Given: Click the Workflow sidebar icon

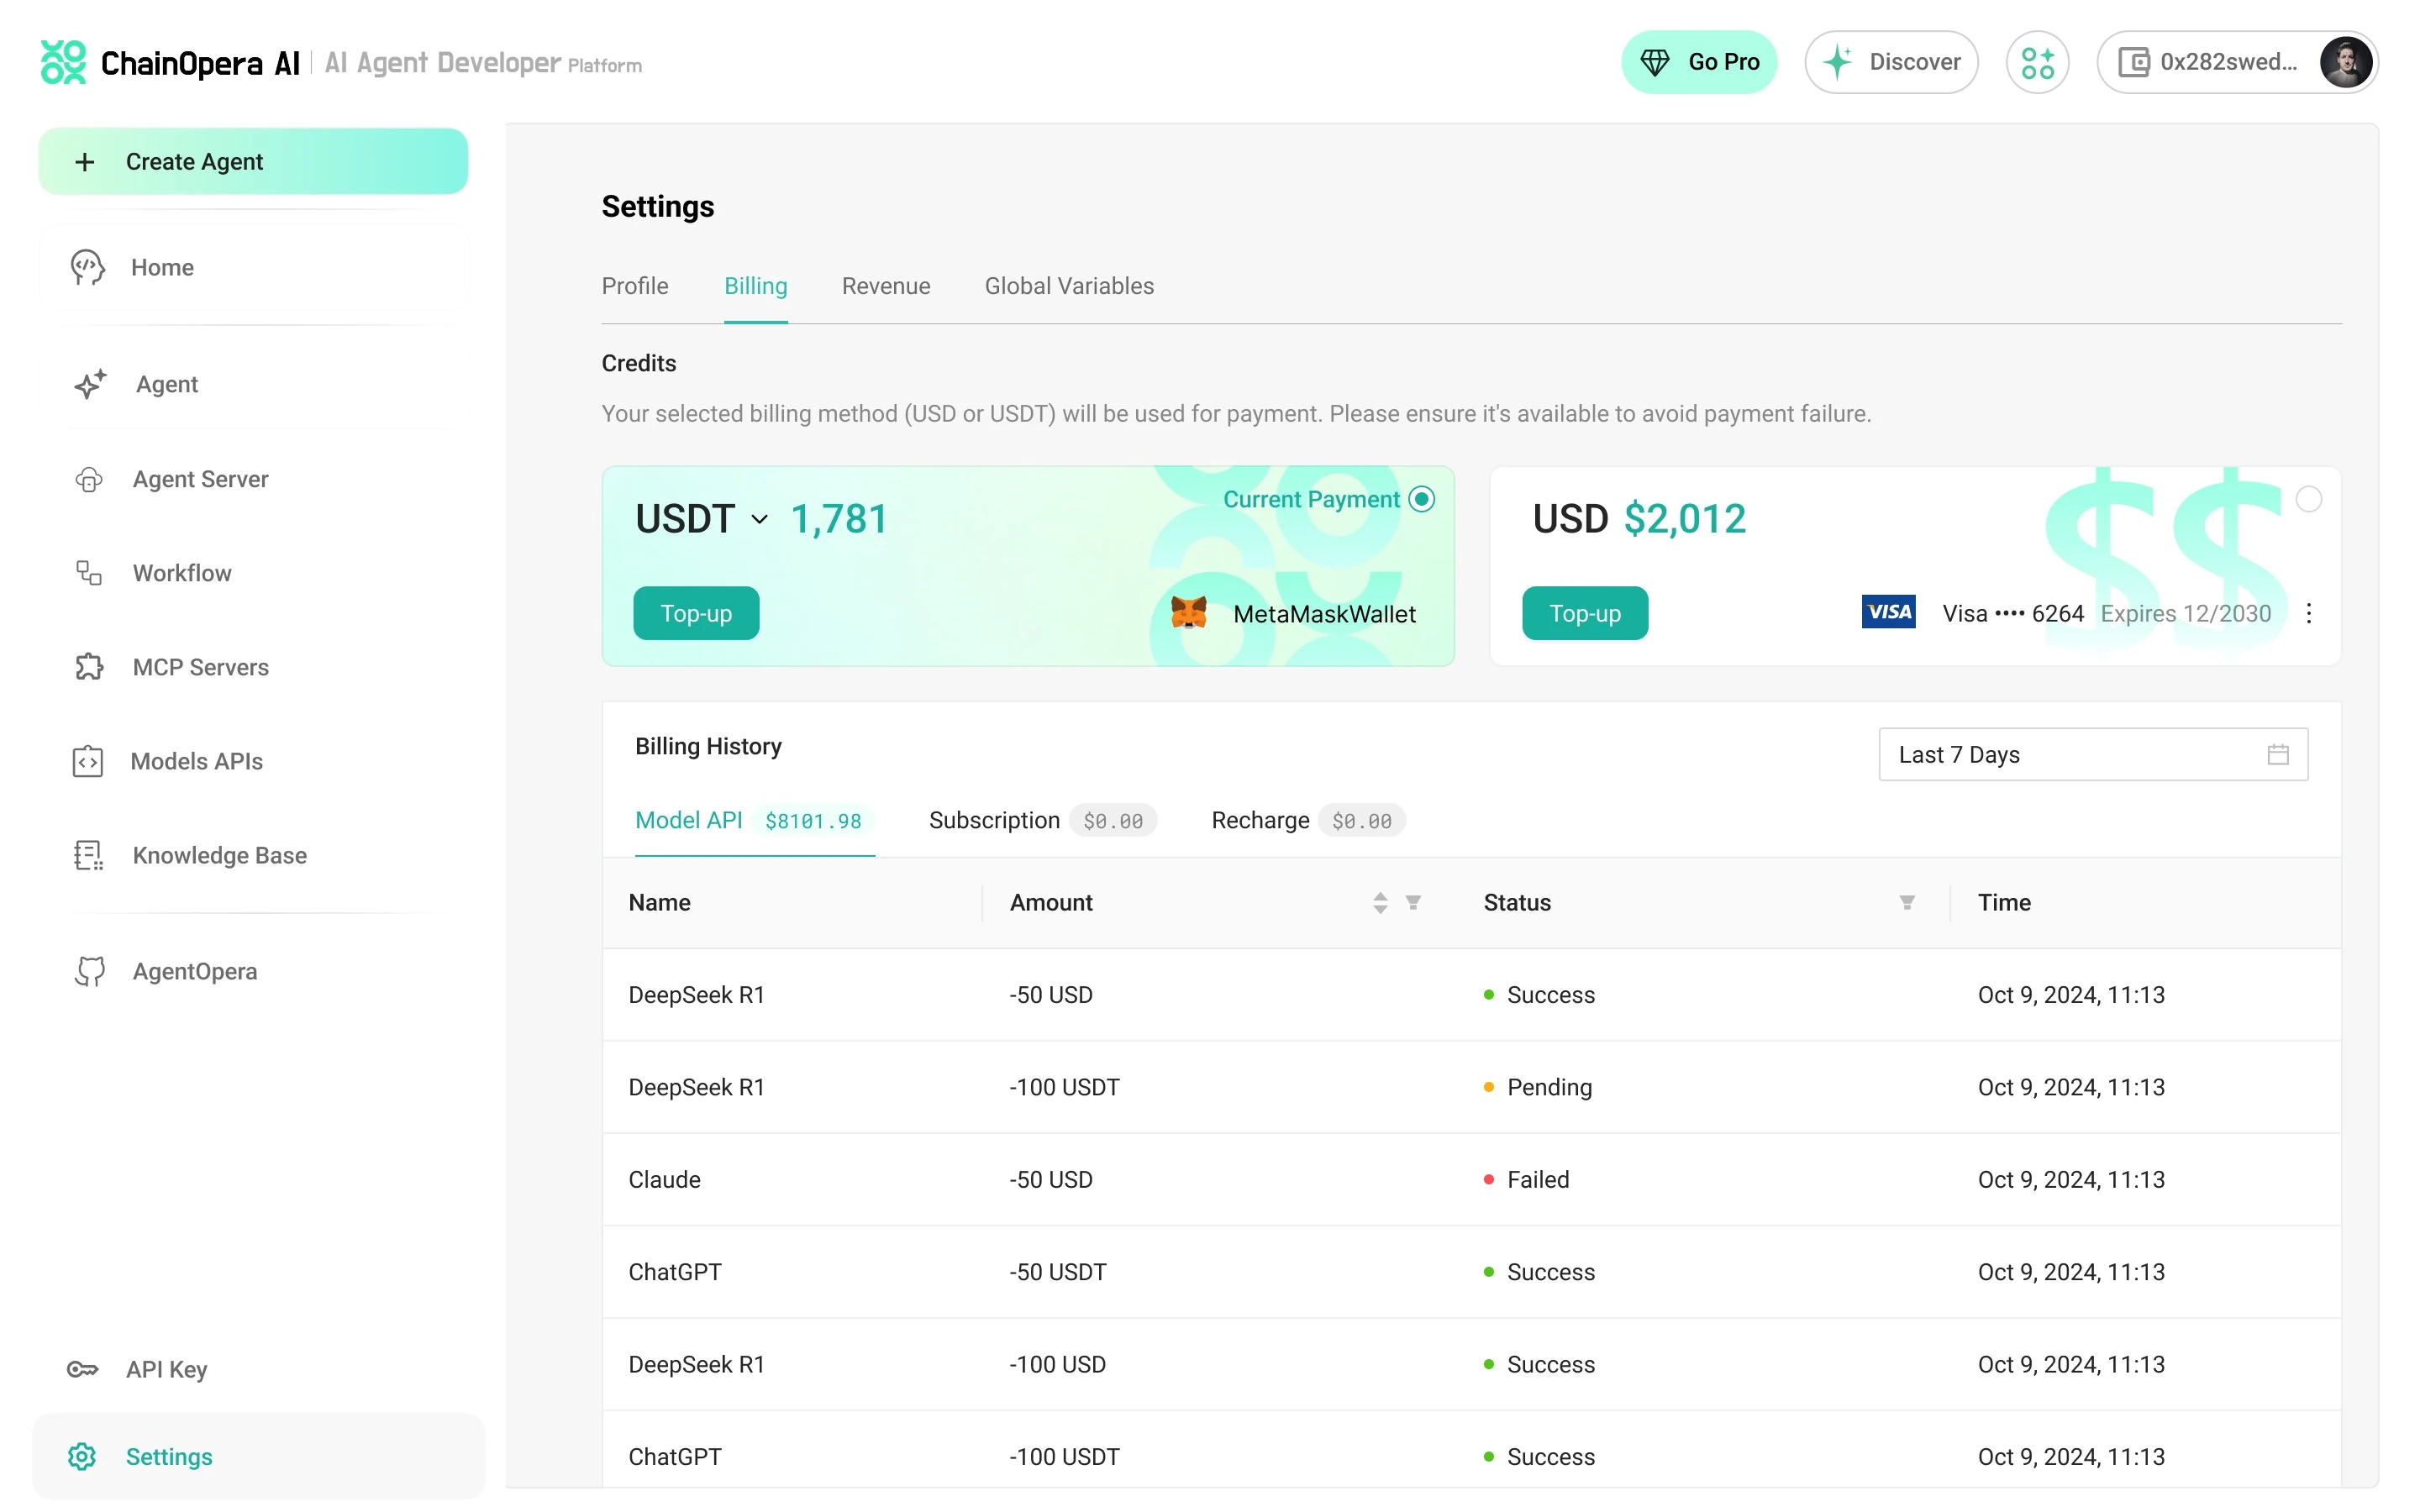Looking at the screenshot, I should (89, 573).
